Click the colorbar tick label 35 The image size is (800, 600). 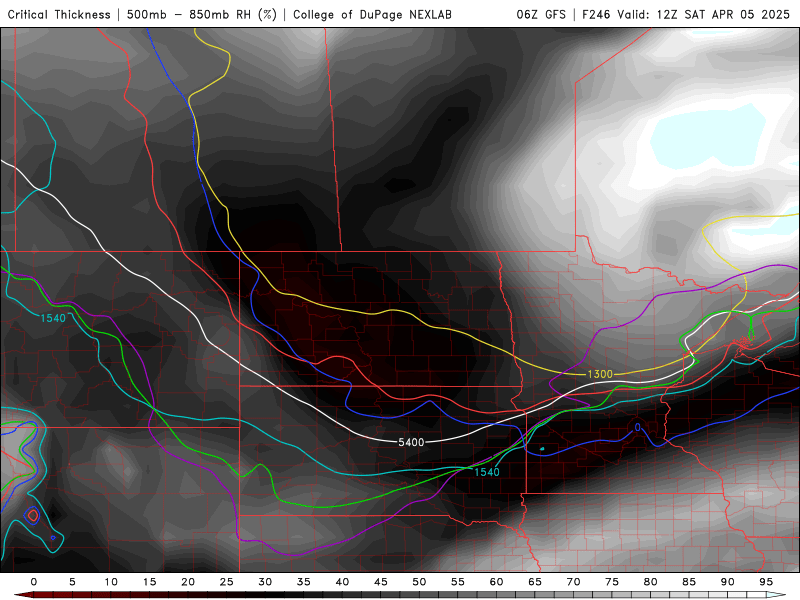point(304,582)
